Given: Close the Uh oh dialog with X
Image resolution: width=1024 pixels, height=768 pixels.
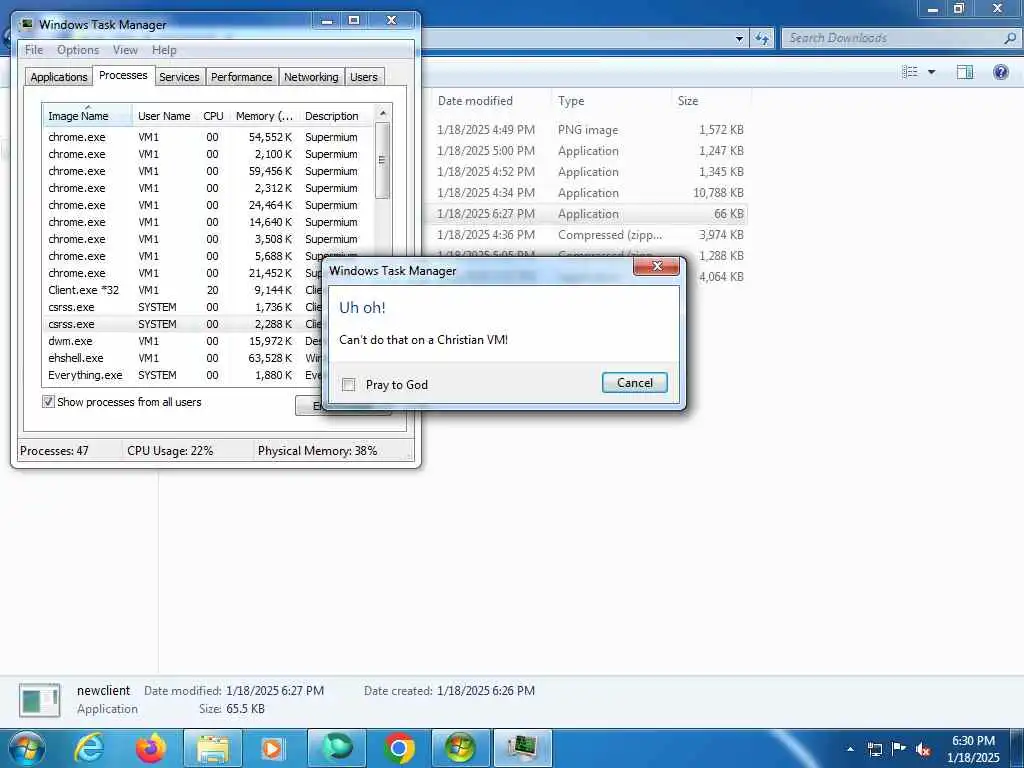Looking at the screenshot, I should point(656,266).
